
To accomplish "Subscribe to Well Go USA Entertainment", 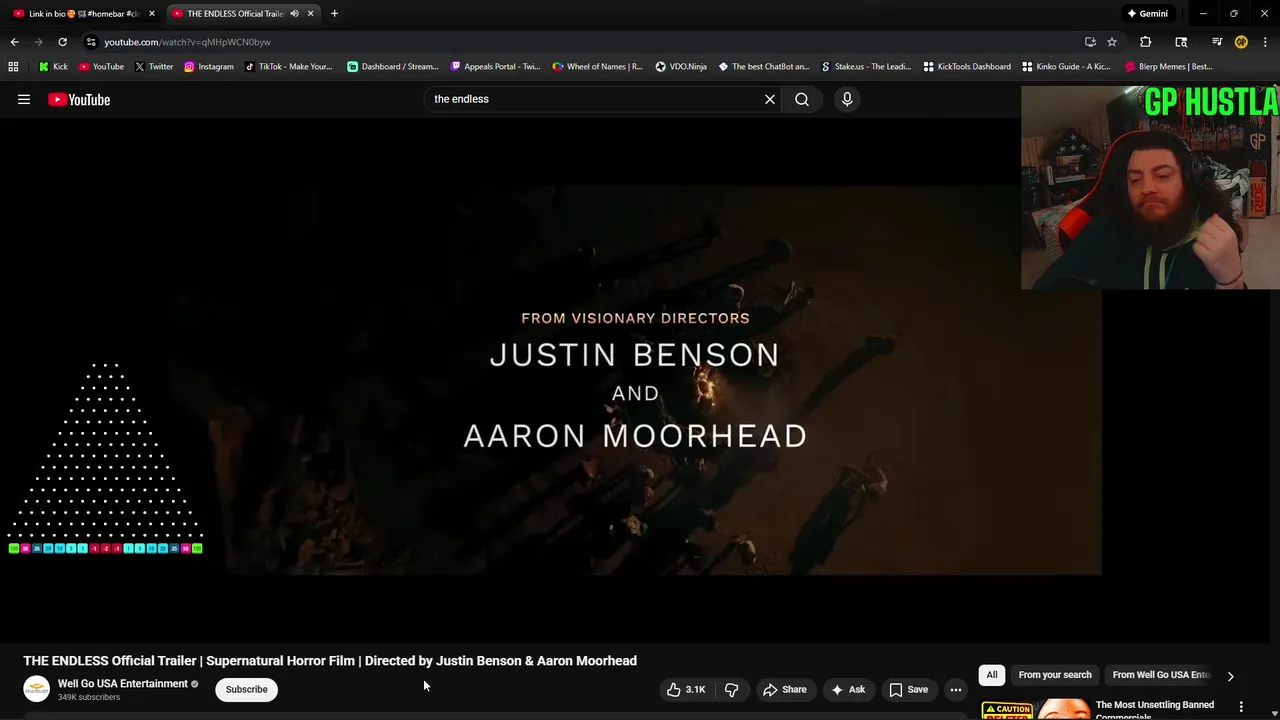I will 246,689.
